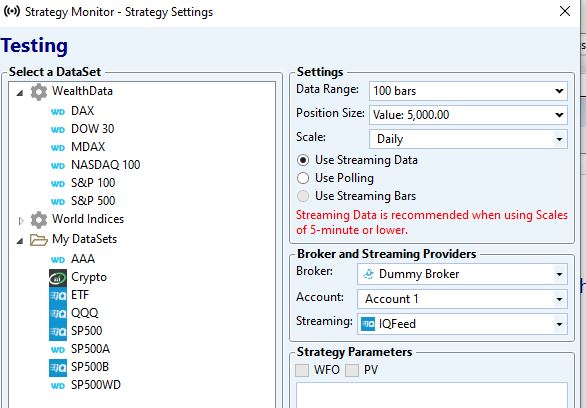Open the Streaming provider dropdown
The height and width of the screenshot is (408, 586).
pyautogui.click(x=559, y=324)
